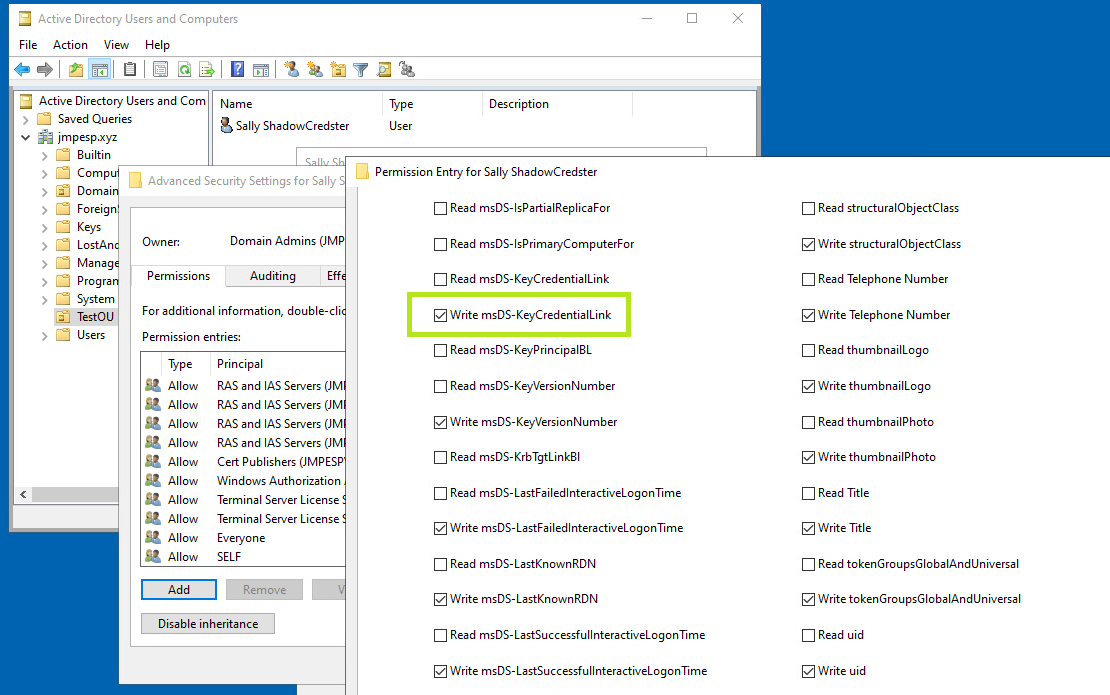Toggle the Show/Hide Console Tree toolbar icon
The height and width of the screenshot is (695, 1110).
point(100,69)
